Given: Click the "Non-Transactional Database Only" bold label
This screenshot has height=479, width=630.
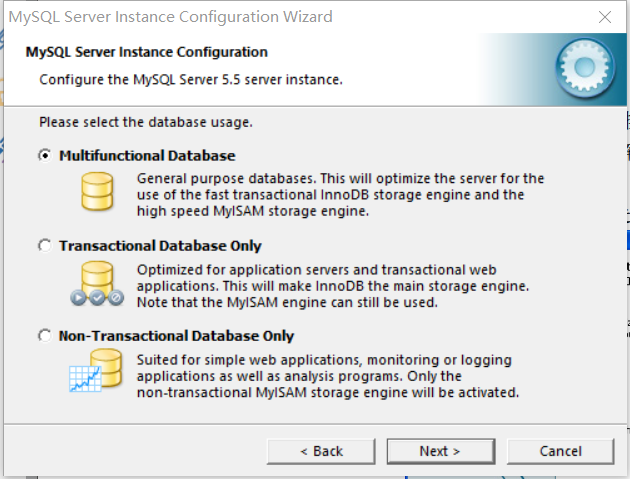Looking at the screenshot, I should [x=176, y=336].
